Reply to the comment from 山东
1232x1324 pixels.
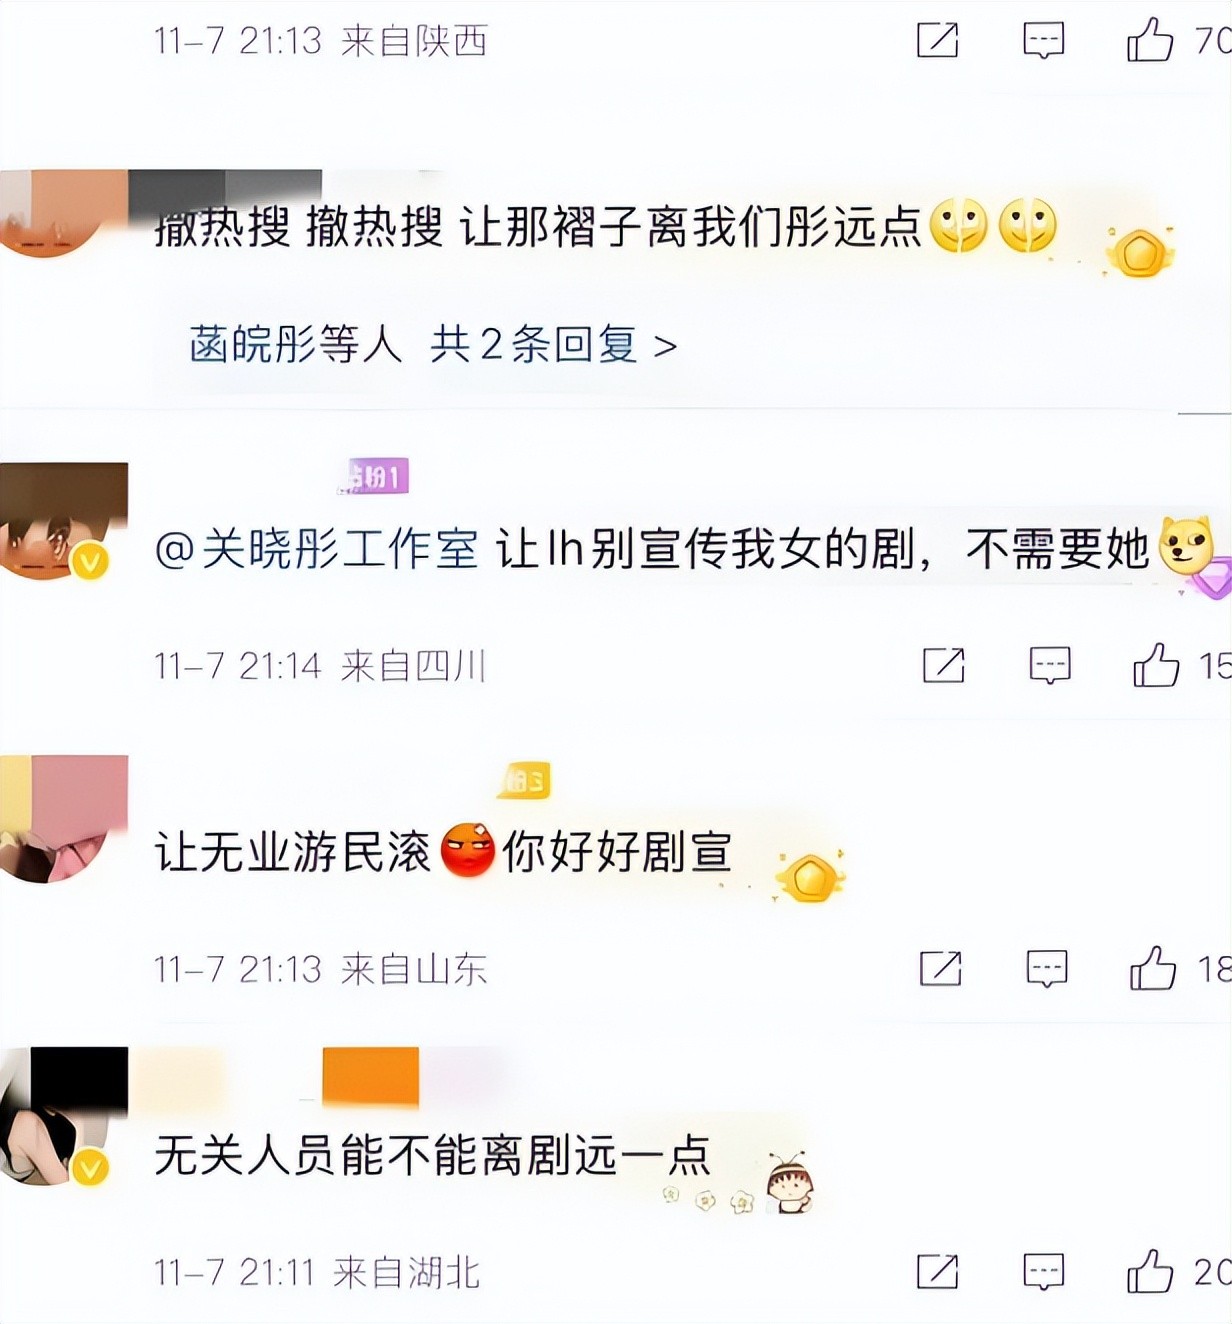[x=1047, y=968]
